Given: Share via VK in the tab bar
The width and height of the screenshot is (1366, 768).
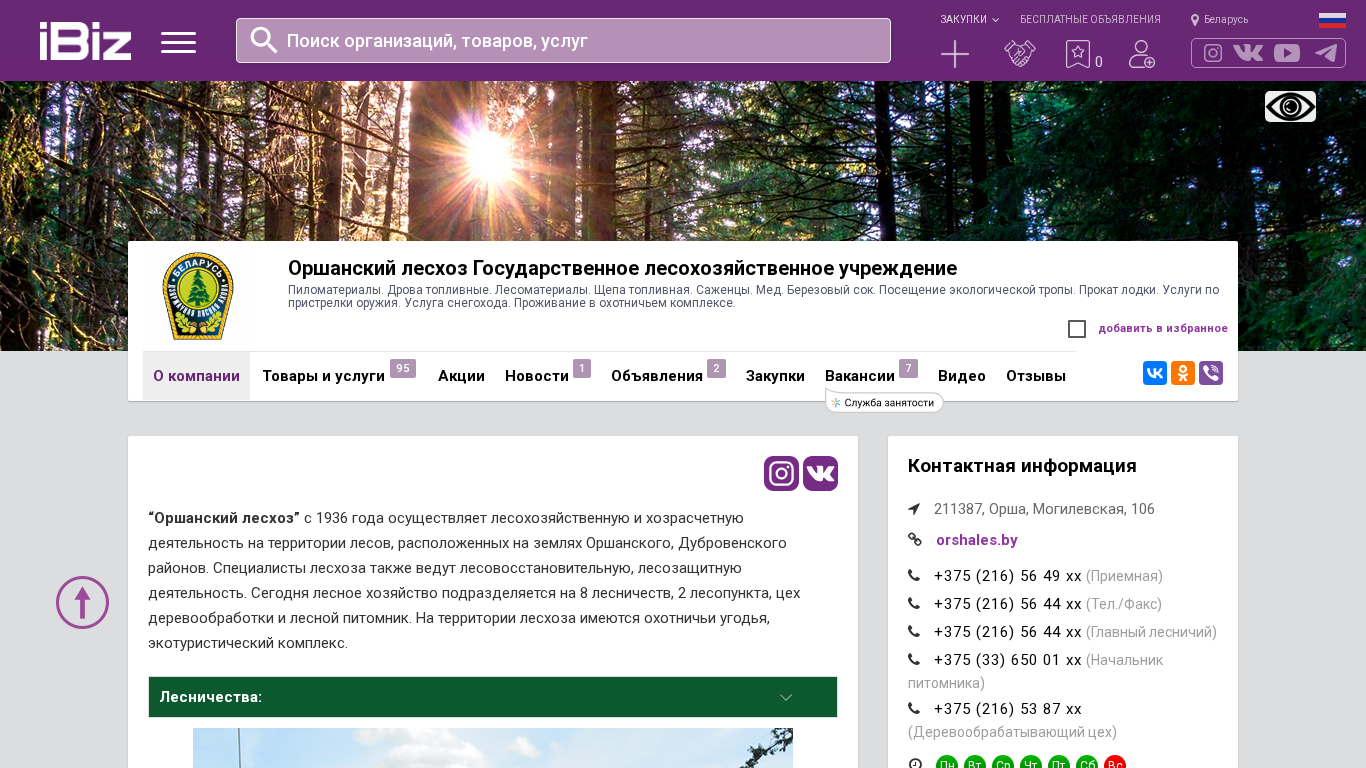Looking at the screenshot, I should tap(1155, 373).
